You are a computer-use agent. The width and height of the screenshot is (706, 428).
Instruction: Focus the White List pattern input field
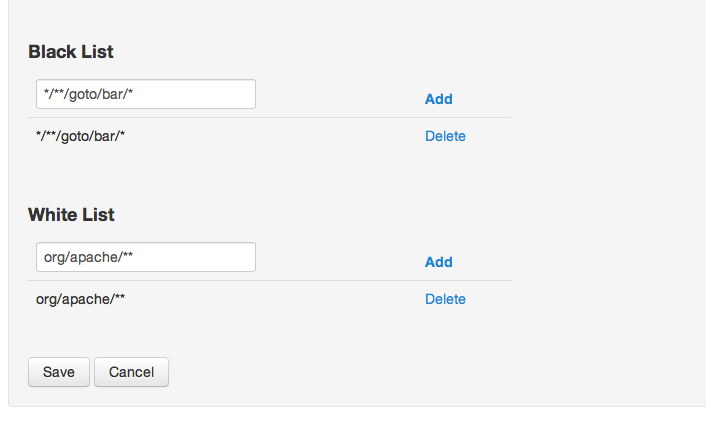pyautogui.click(x=145, y=257)
